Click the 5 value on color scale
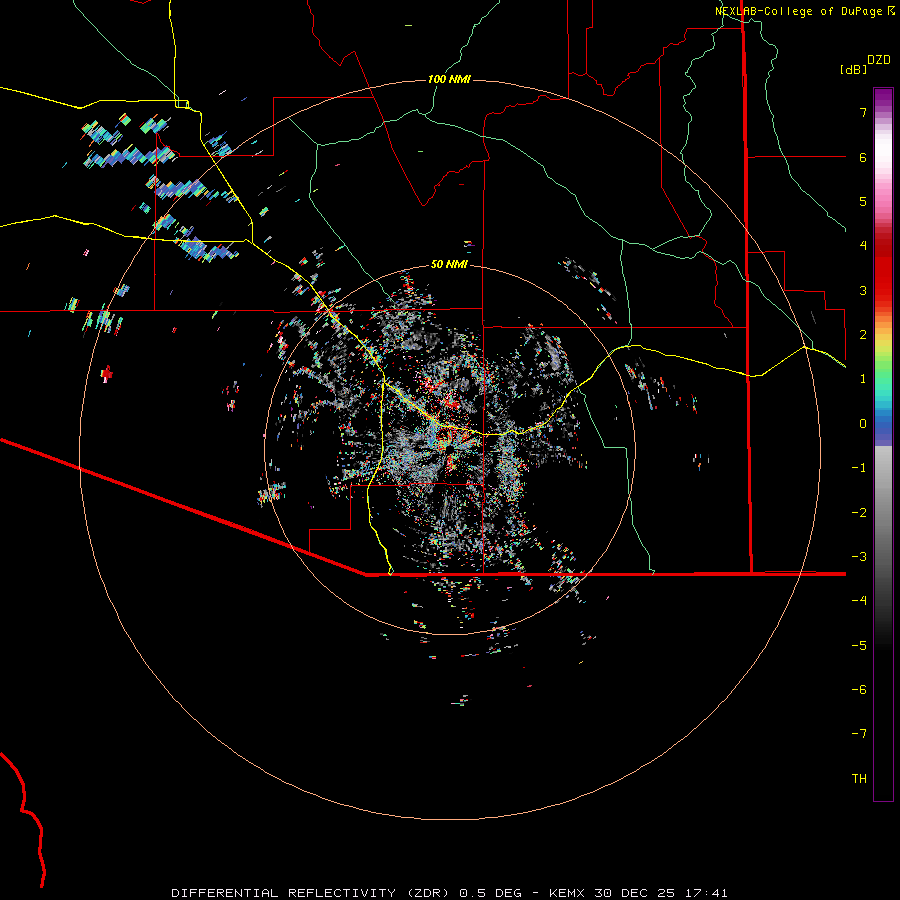The width and height of the screenshot is (900, 900). click(x=863, y=201)
